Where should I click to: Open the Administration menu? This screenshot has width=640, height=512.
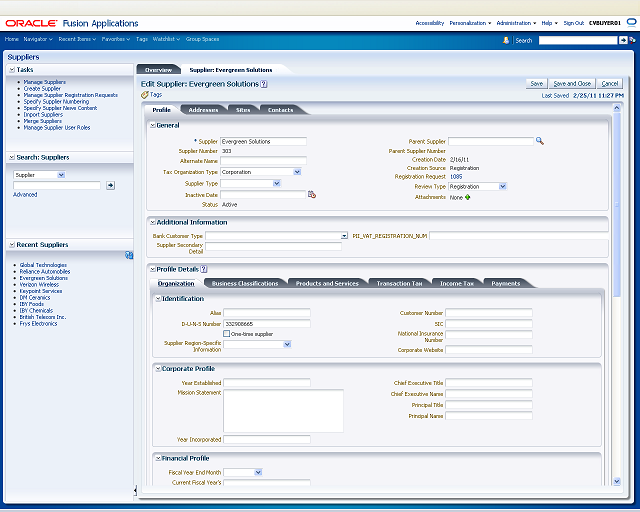pyautogui.click(x=516, y=23)
